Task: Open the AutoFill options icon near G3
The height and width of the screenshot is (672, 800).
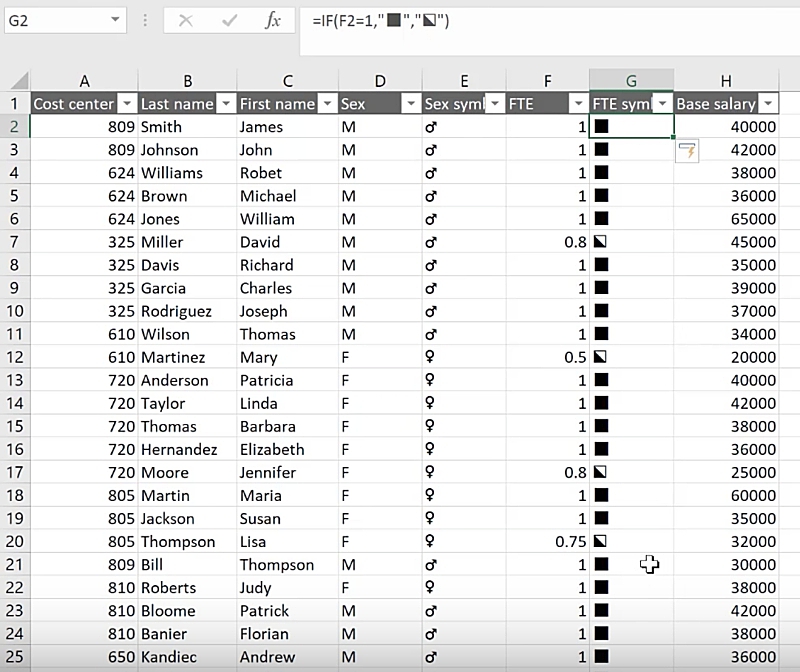Action: click(687, 151)
